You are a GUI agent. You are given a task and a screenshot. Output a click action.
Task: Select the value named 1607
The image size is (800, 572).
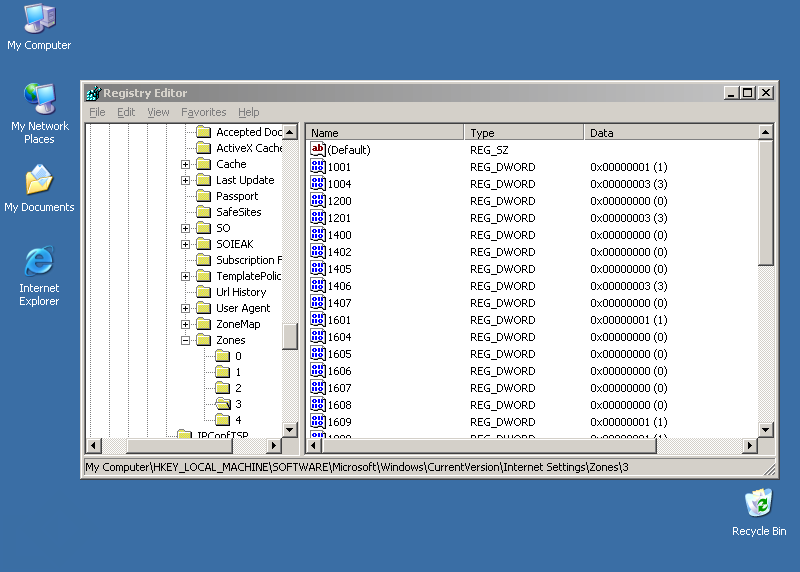pyautogui.click(x=339, y=388)
